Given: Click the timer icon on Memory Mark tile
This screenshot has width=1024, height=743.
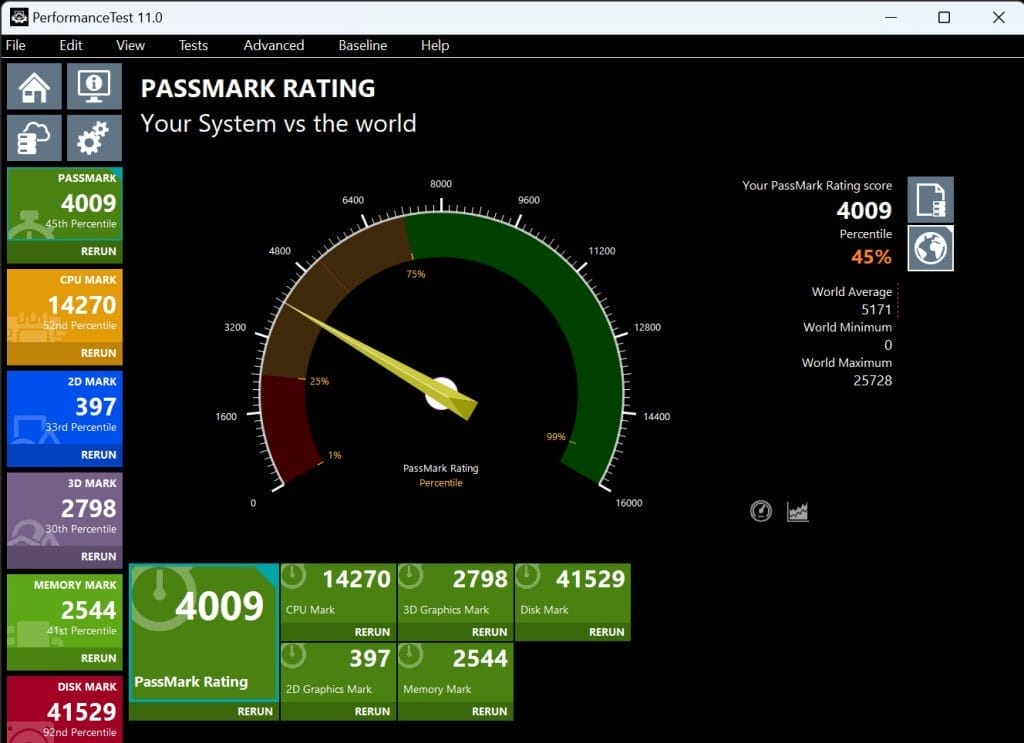Looking at the screenshot, I should [x=411, y=655].
